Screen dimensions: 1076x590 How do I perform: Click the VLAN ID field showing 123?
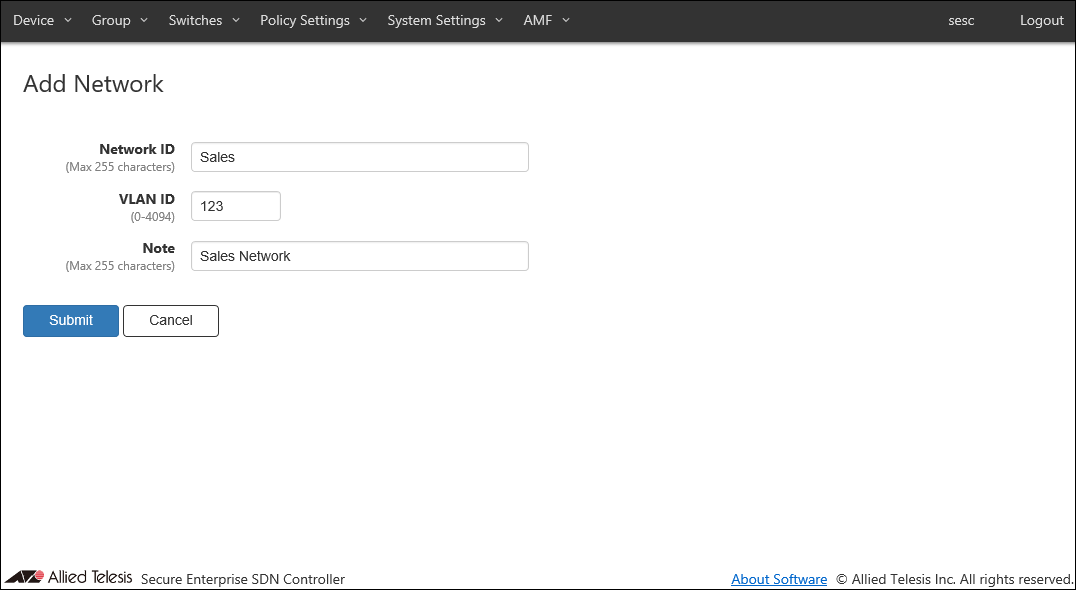(x=235, y=206)
